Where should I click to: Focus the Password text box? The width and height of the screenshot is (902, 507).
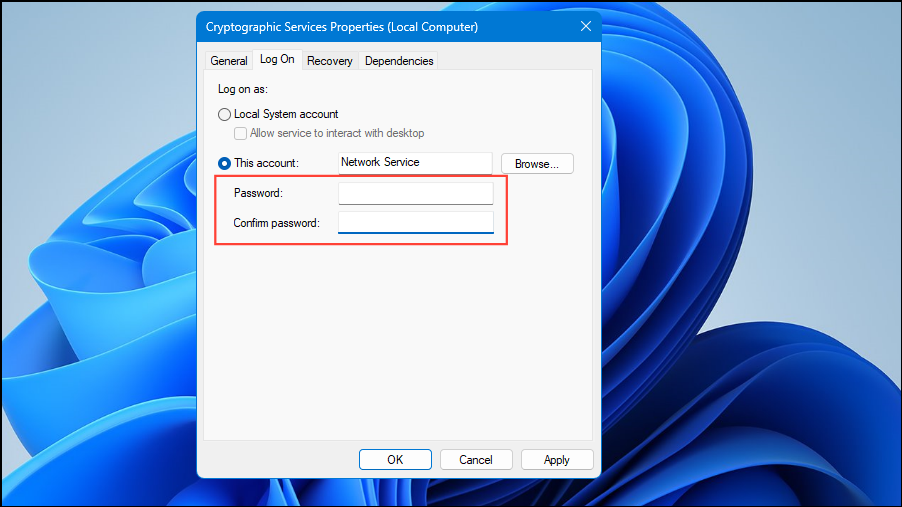click(x=415, y=193)
